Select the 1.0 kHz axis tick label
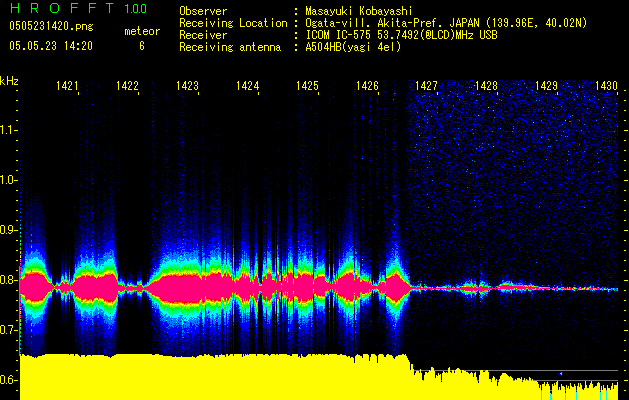Screen dimensions: 629x400 (8, 180)
